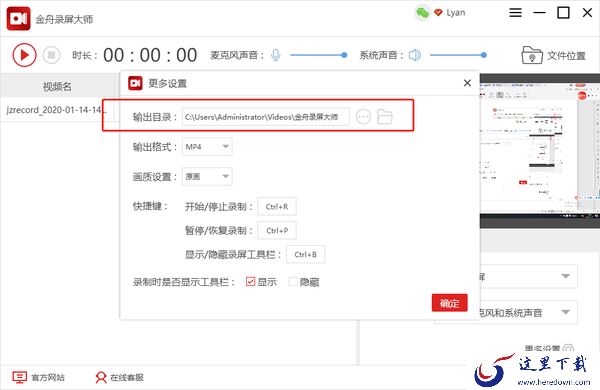Check the 隐藏 toolbar option
Image resolution: width=600 pixels, height=390 pixels.
point(293,282)
